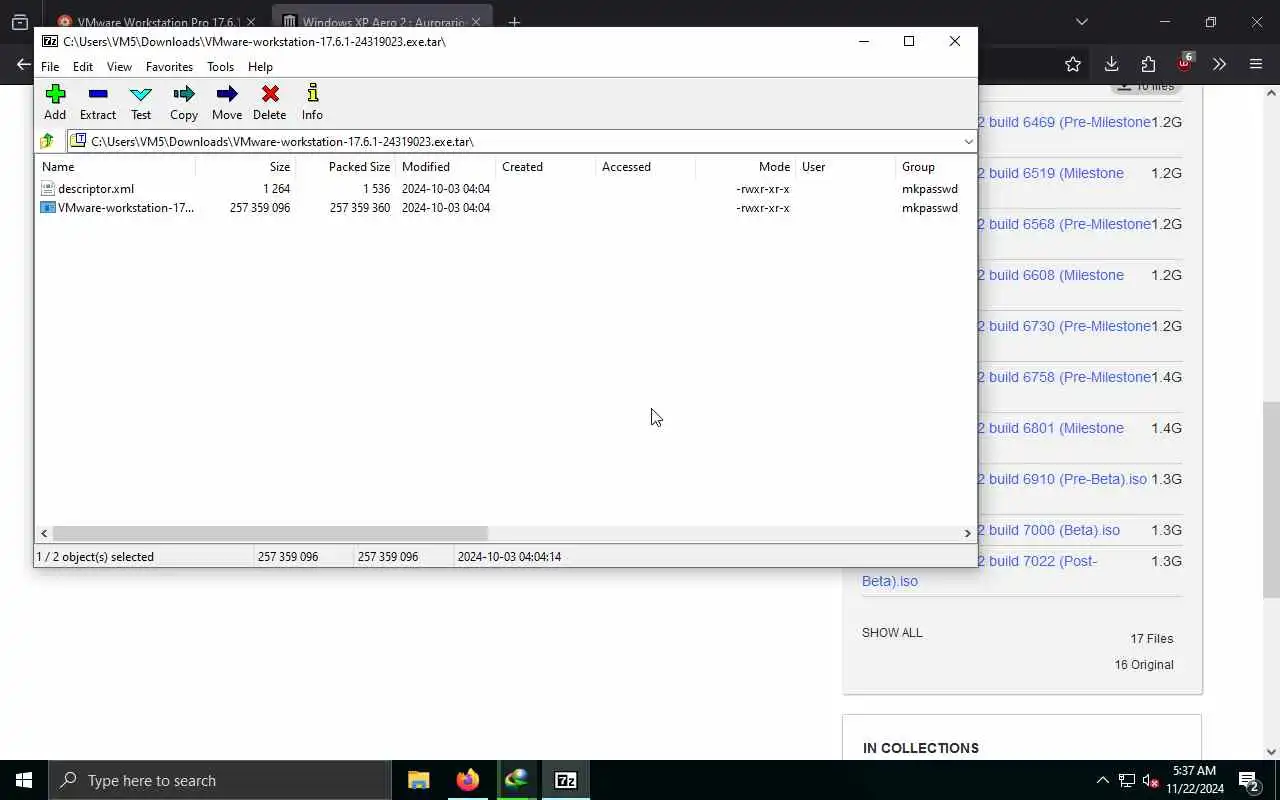
Task: Open the Tools menu
Action: 220,67
